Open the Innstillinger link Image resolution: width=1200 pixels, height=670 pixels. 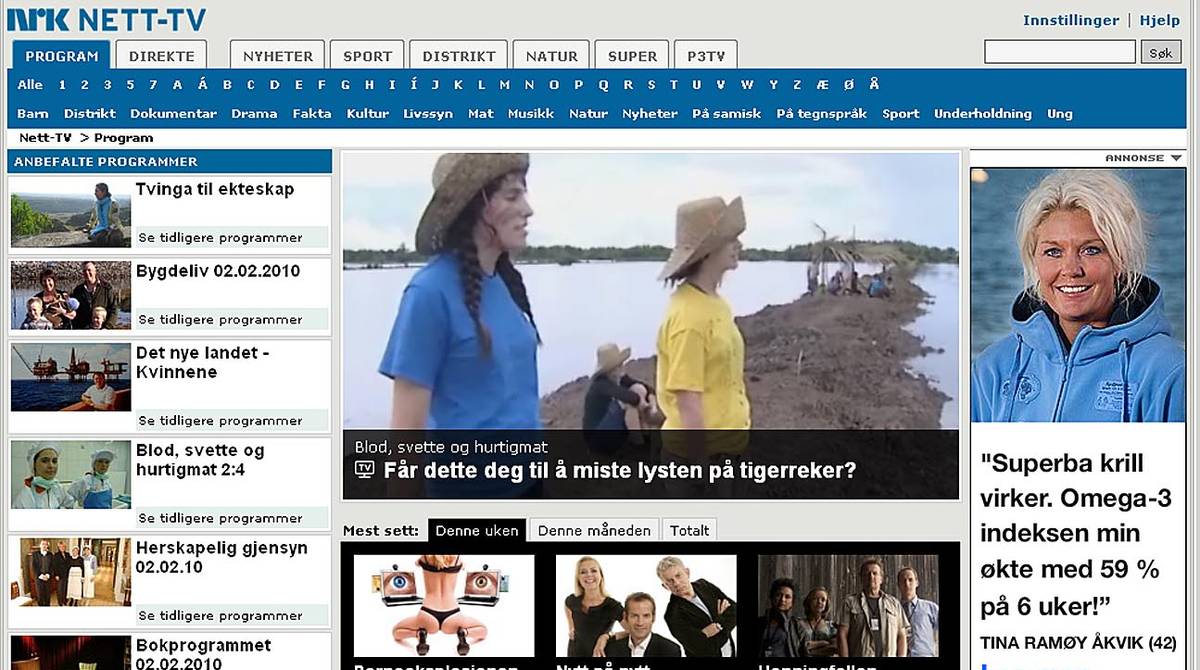[x=1071, y=20]
